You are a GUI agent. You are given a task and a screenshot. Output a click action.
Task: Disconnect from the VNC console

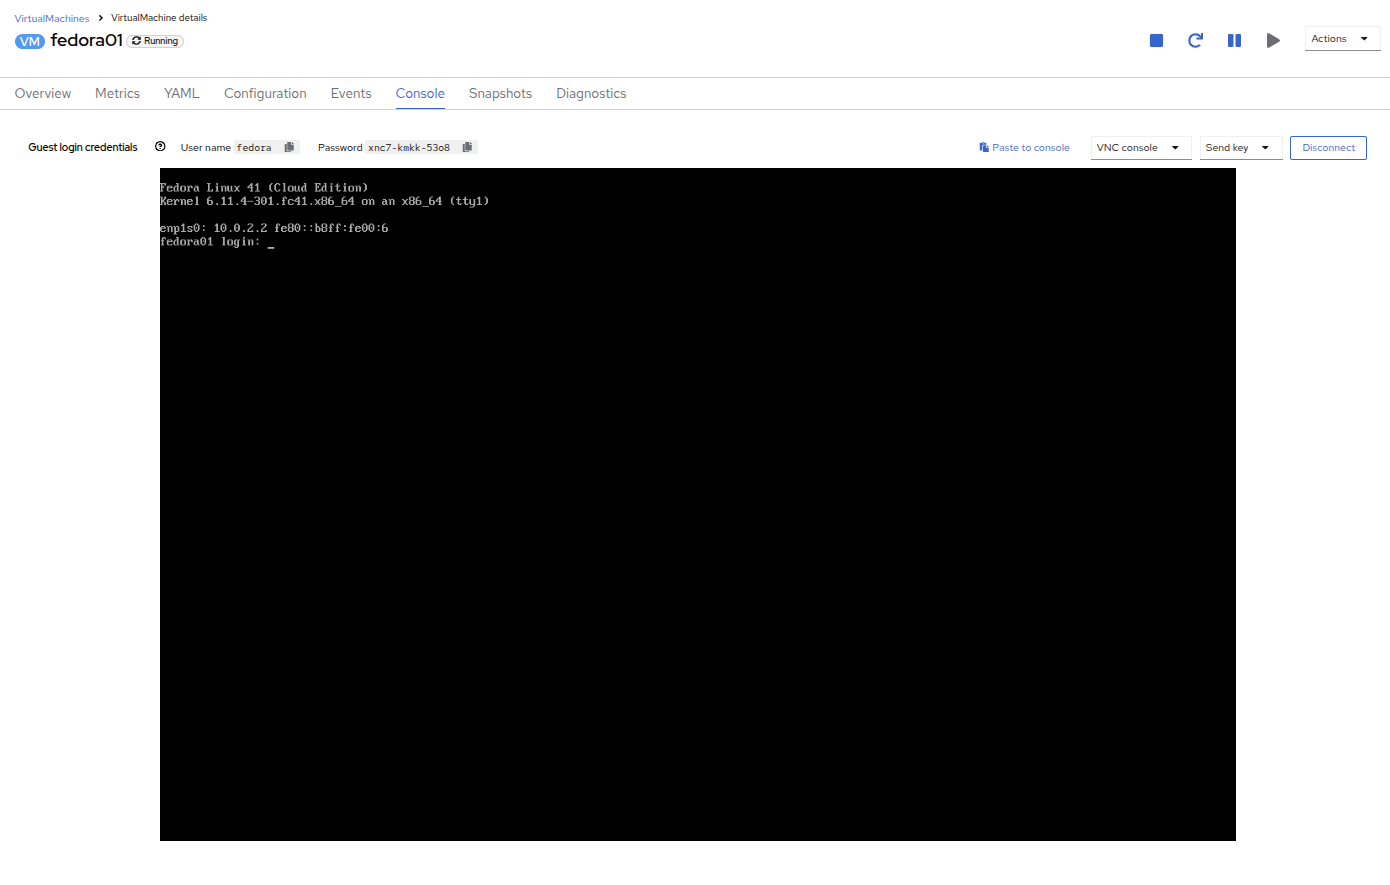click(1328, 148)
